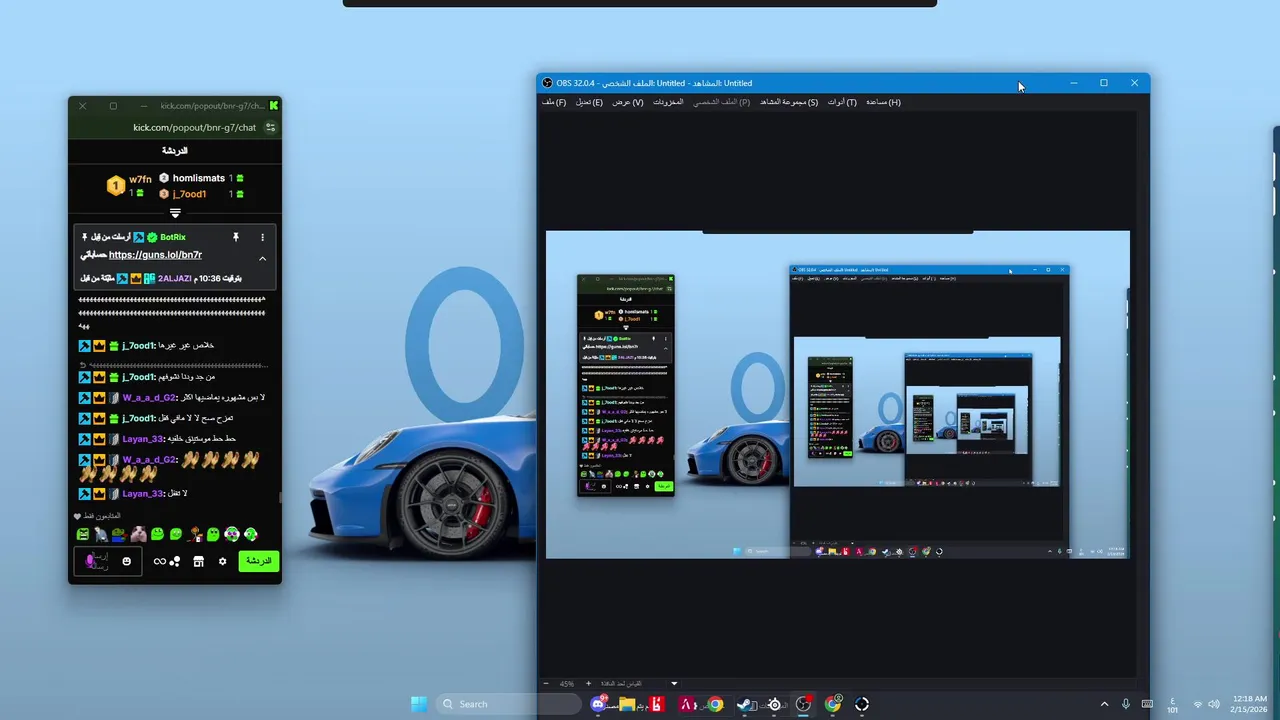Image resolution: width=1280 pixels, height=720 pixels.
Task: Open OBS المخزونات docks menu
Action: pos(668,102)
